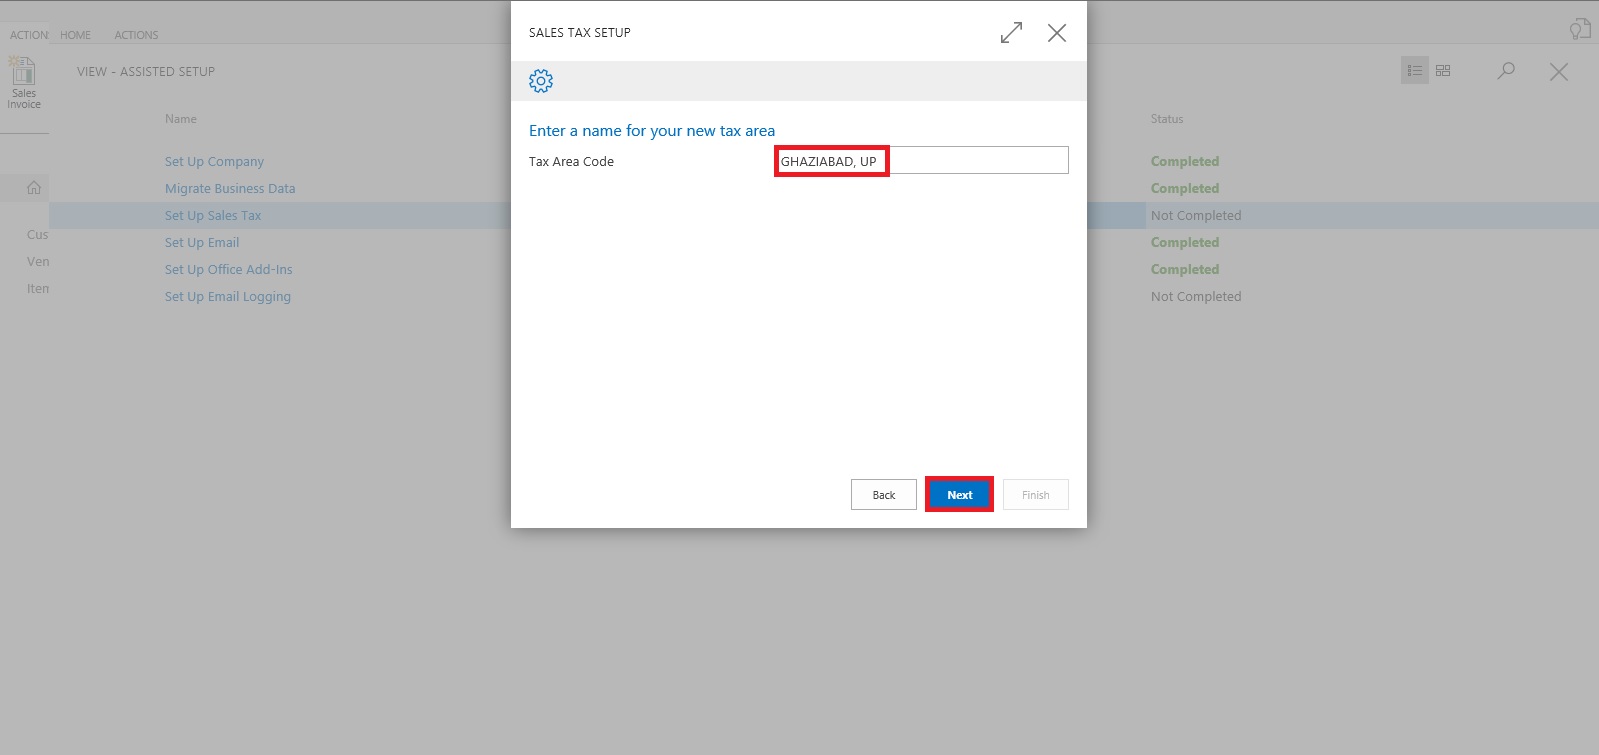Close the Assisted Setup view
The height and width of the screenshot is (755, 1599).
[1558, 72]
